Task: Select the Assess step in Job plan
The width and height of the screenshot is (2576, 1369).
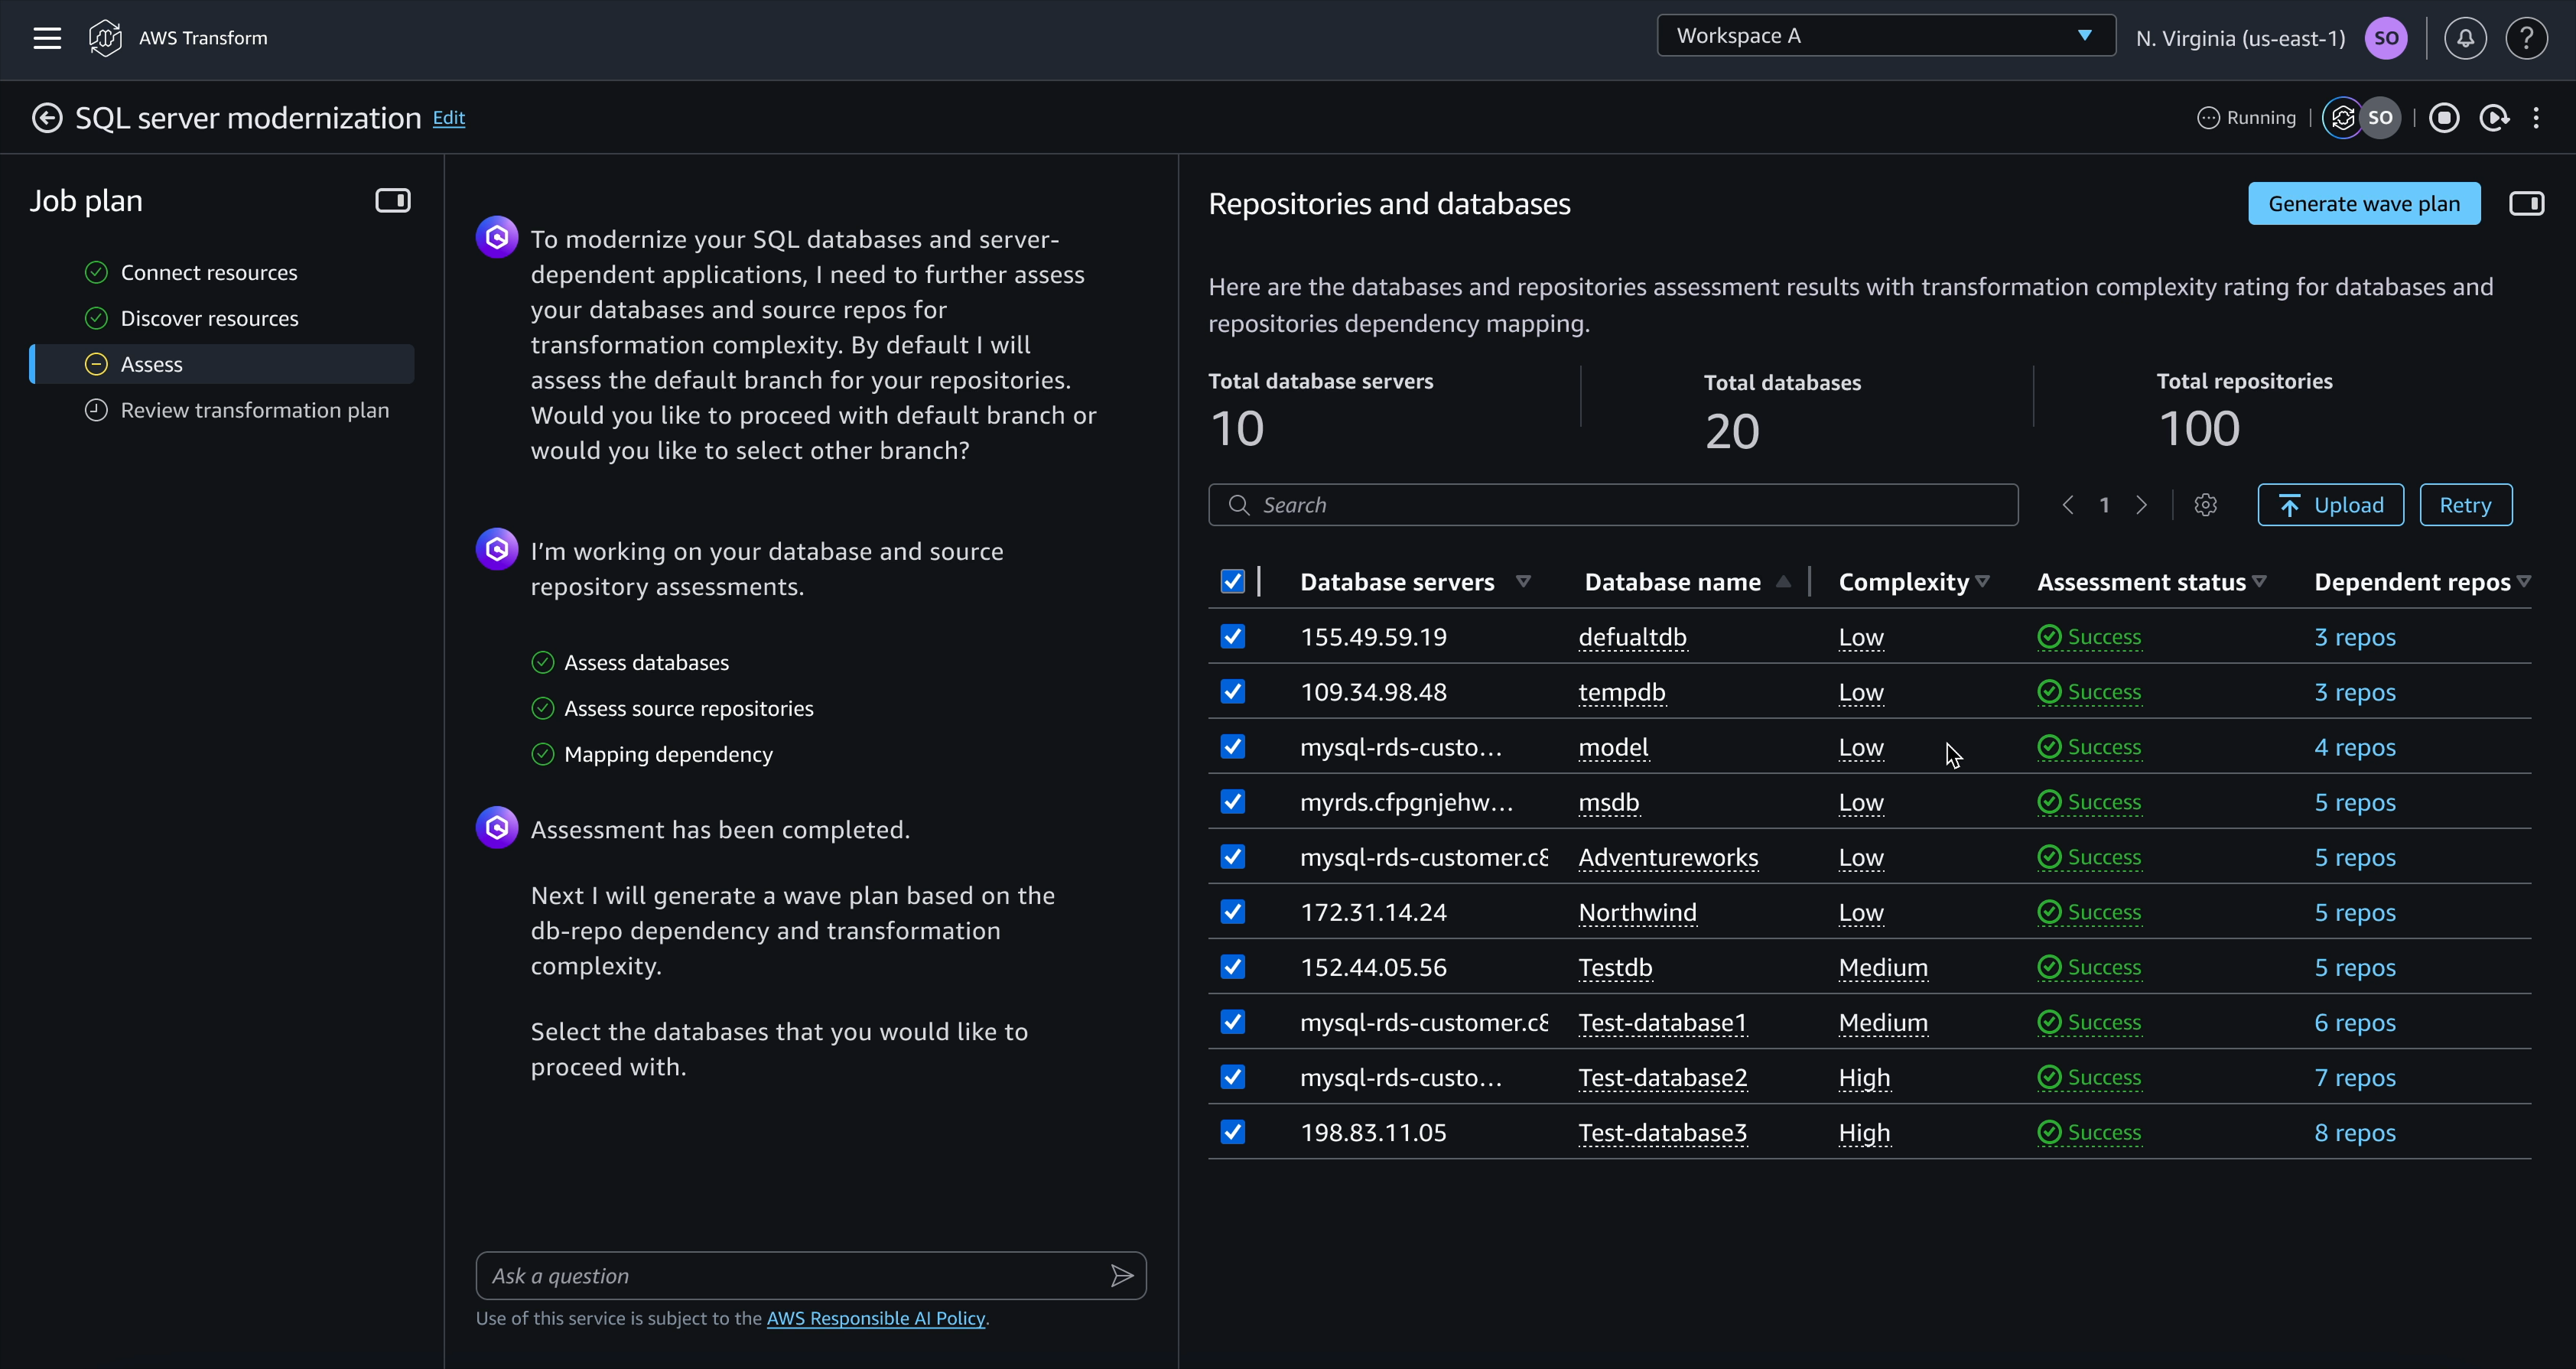Action: coord(151,363)
